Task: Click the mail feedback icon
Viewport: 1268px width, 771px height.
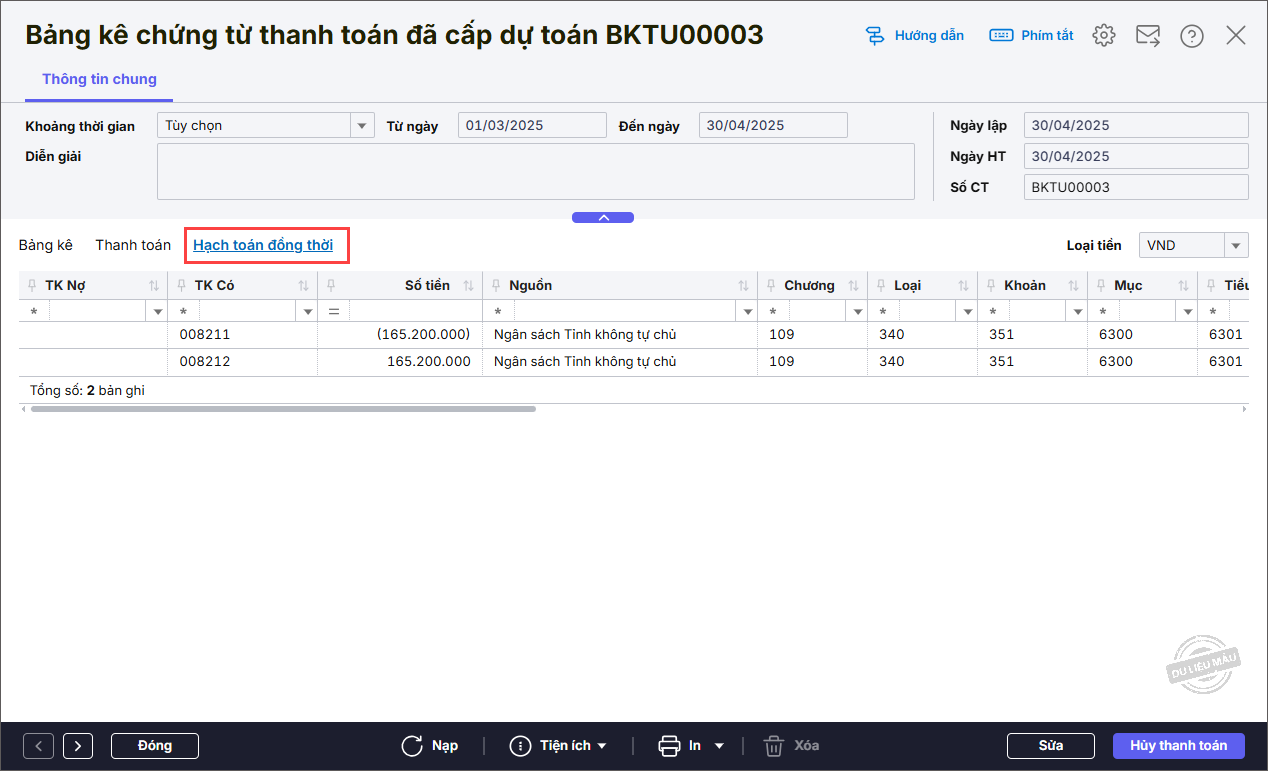Action: (x=1147, y=35)
